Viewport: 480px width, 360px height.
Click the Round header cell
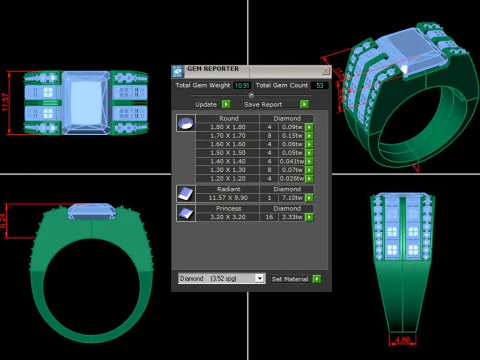click(228, 118)
